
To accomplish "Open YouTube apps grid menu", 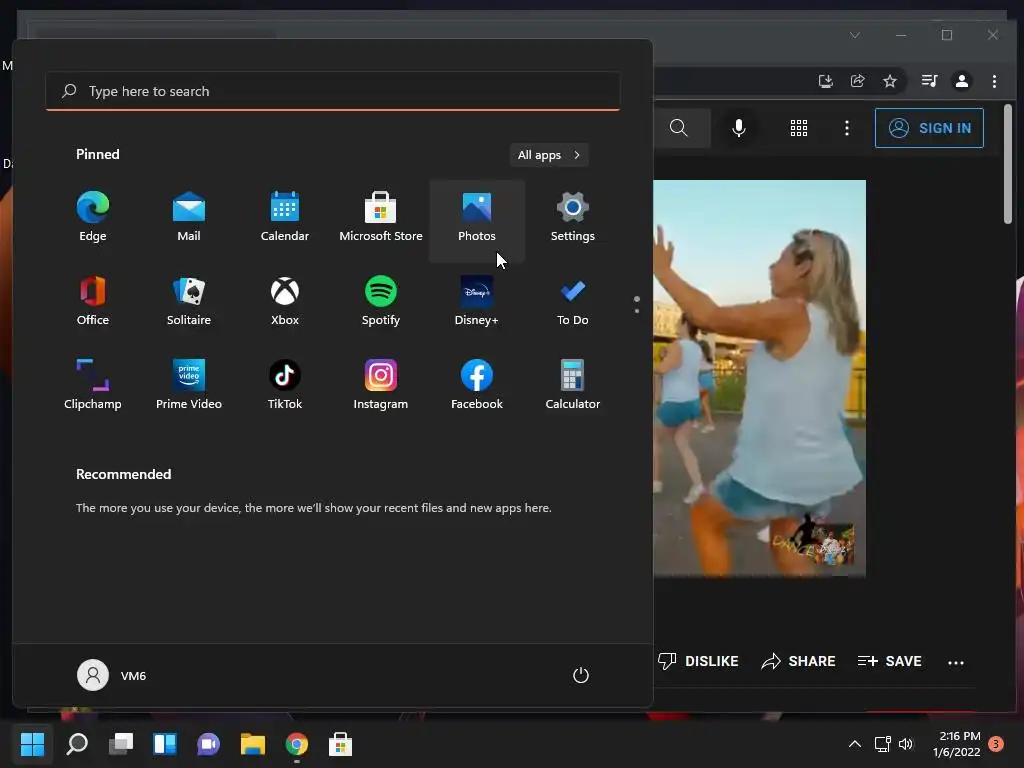I will click(x=799, y=128).
